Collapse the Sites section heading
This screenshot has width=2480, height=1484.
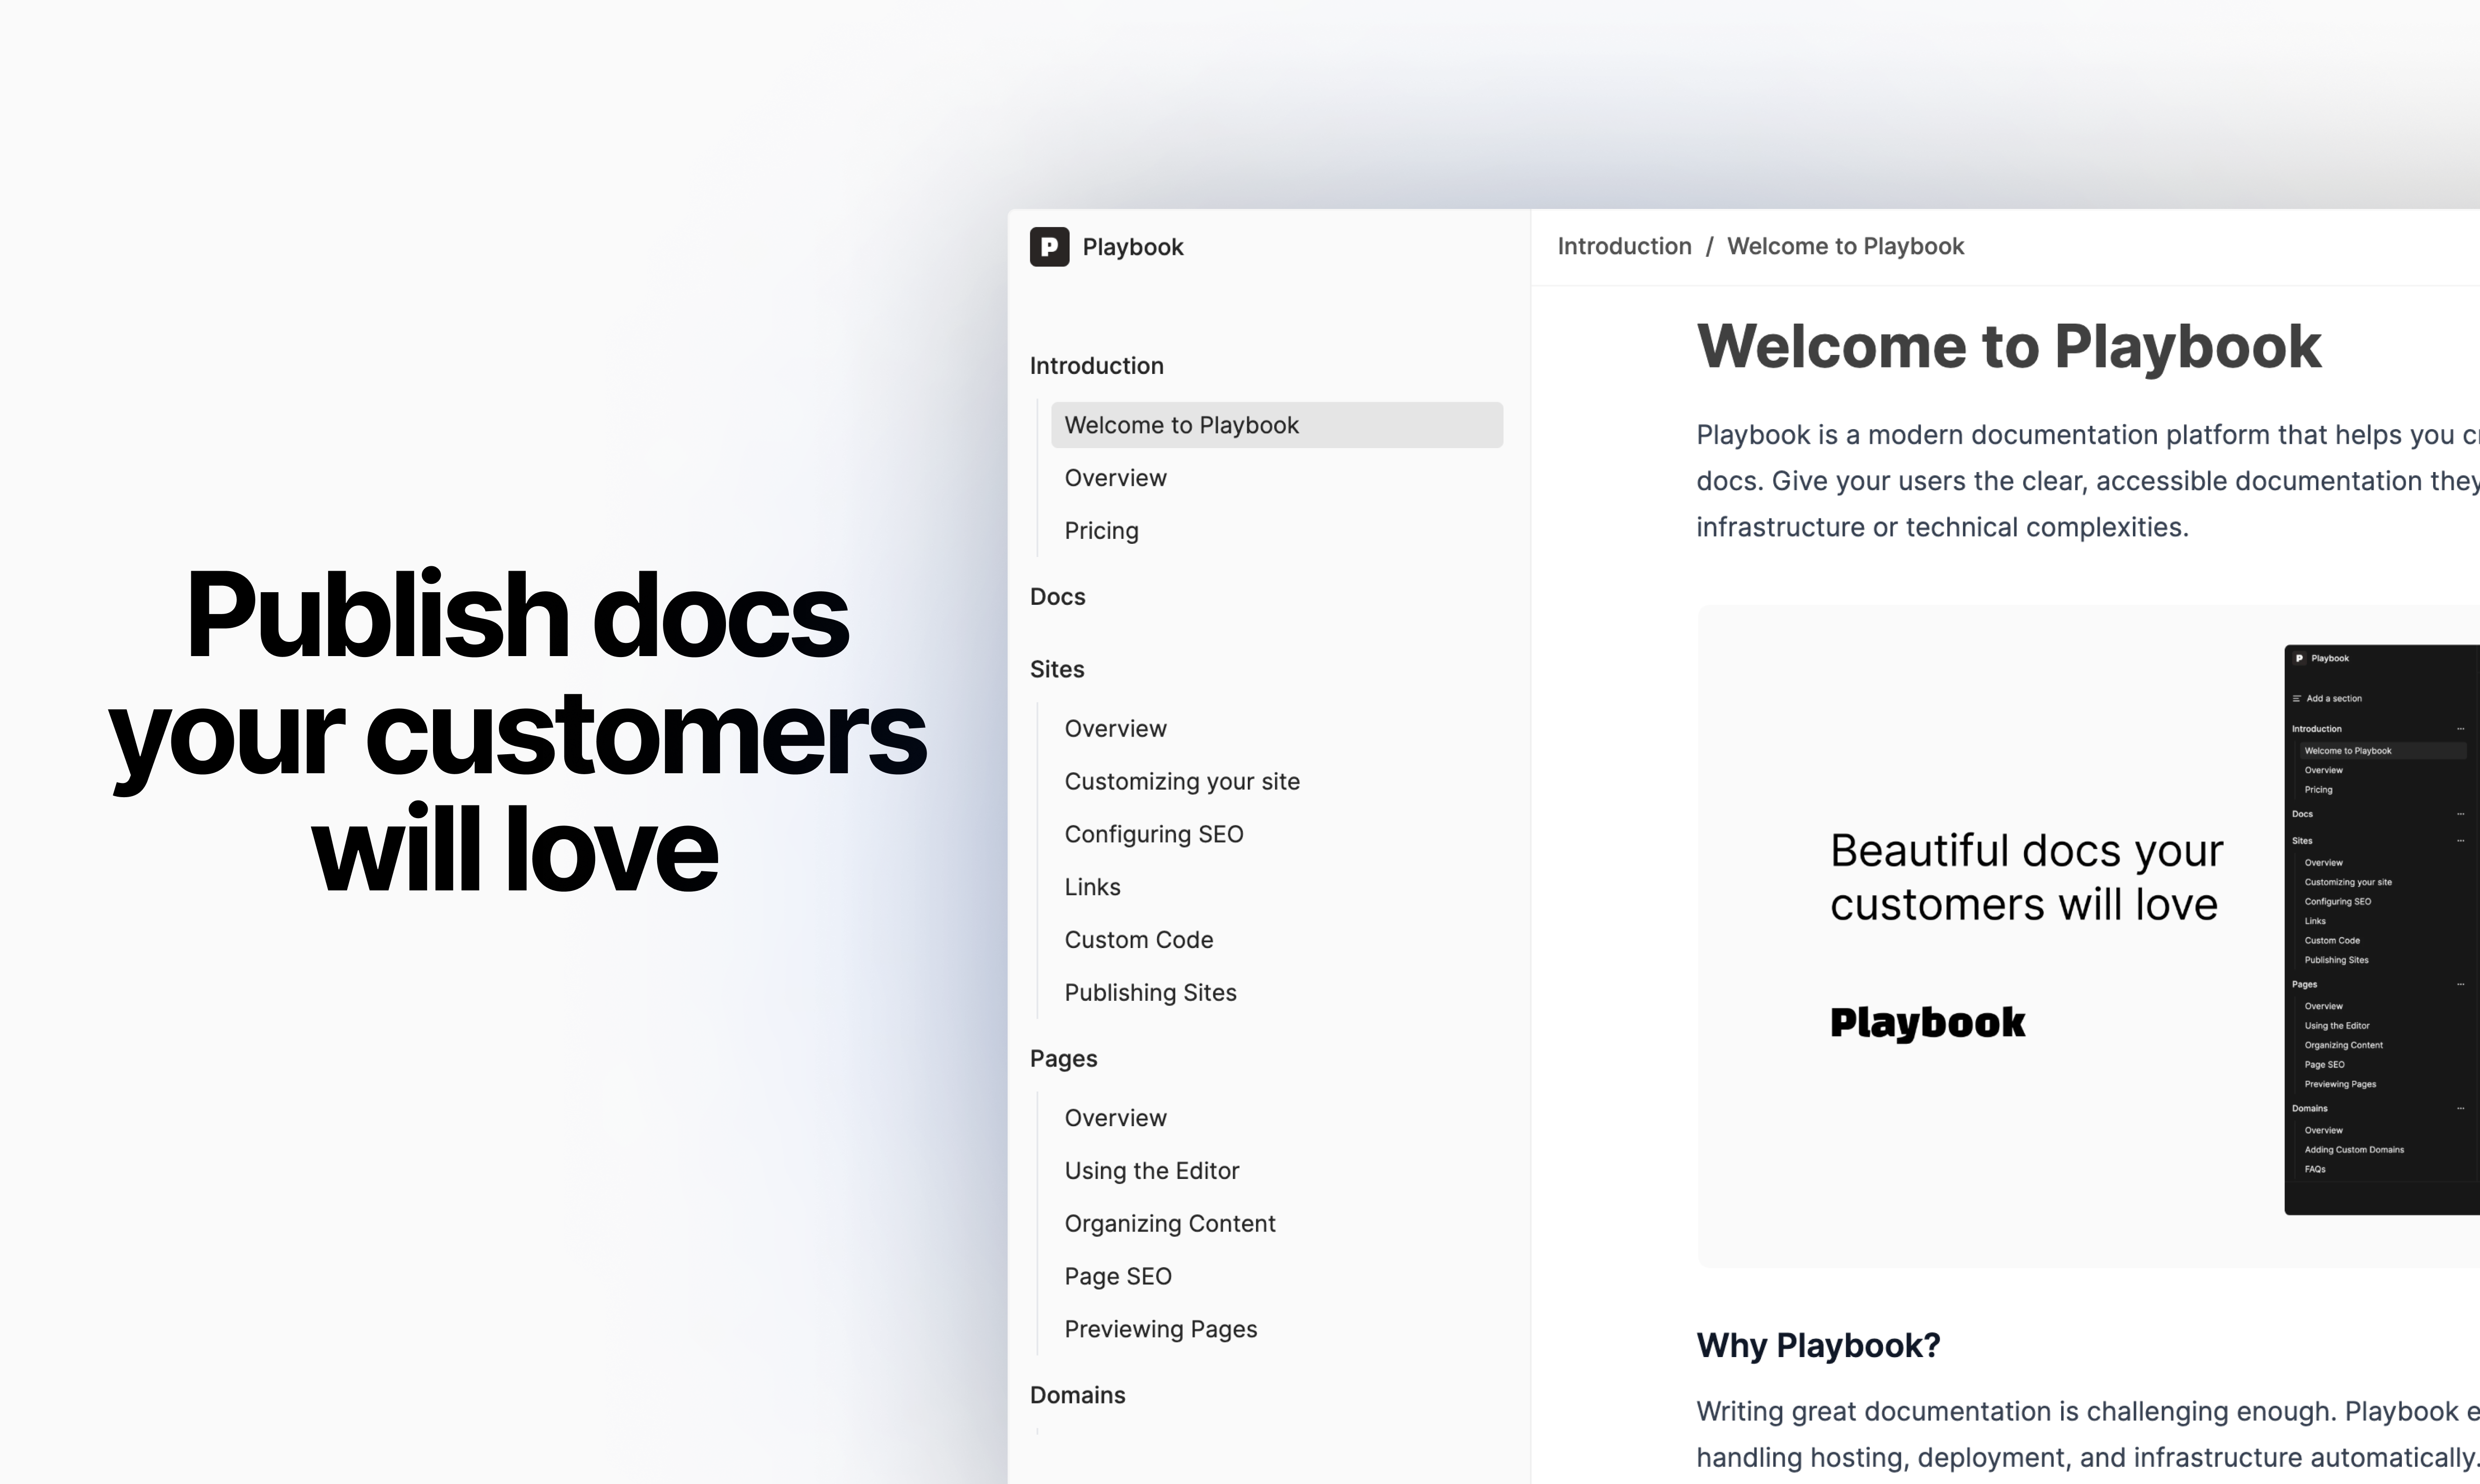click(x=1057, y=669)
